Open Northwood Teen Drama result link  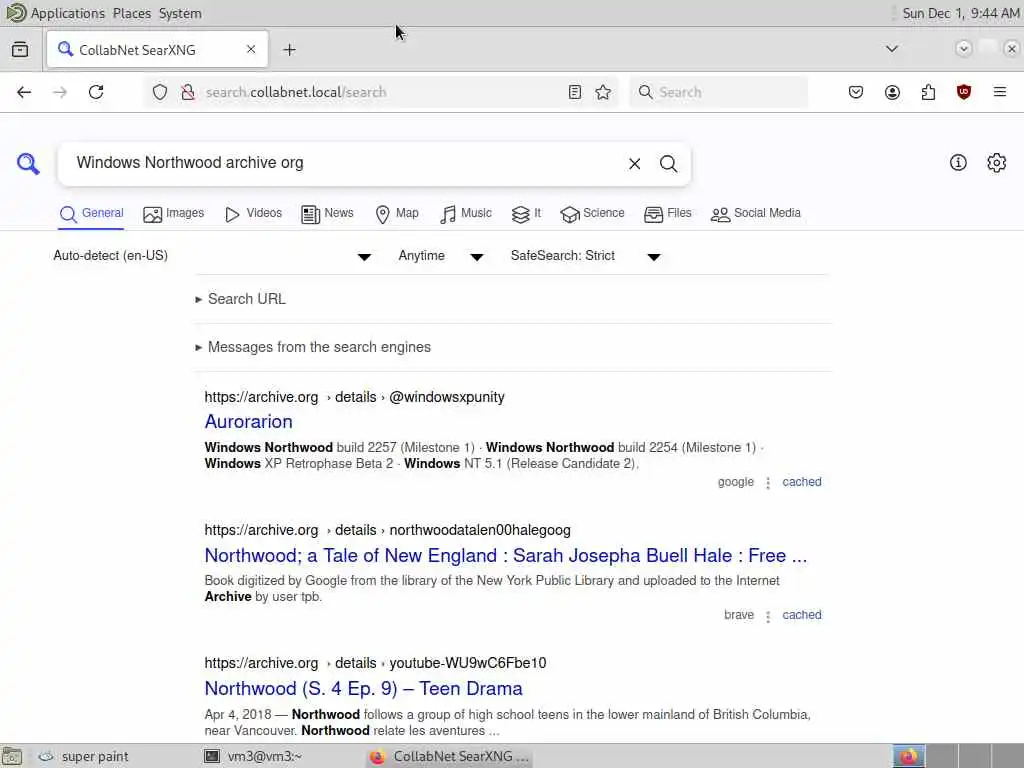click(x=364, y=689)
